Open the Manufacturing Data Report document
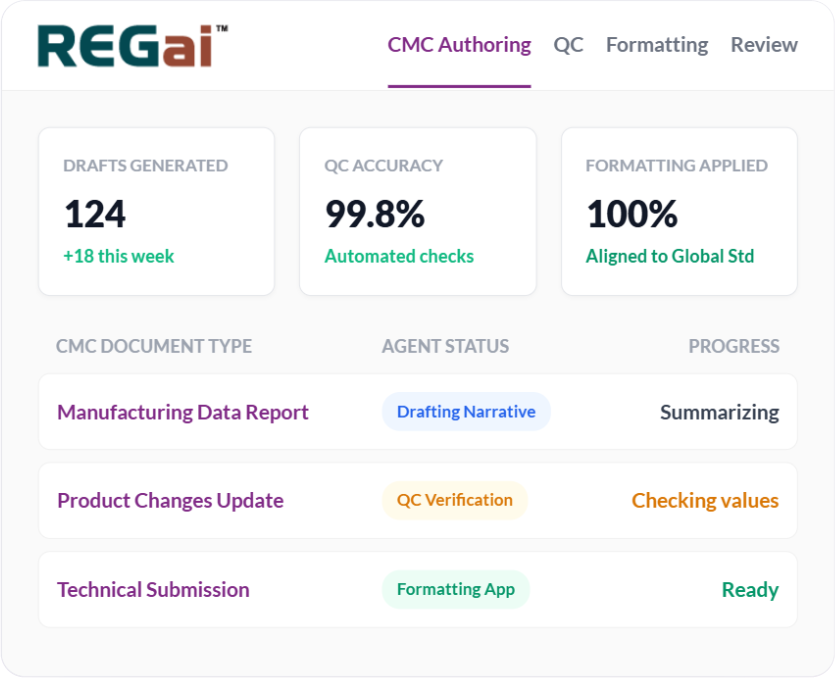 coord(182,412)
